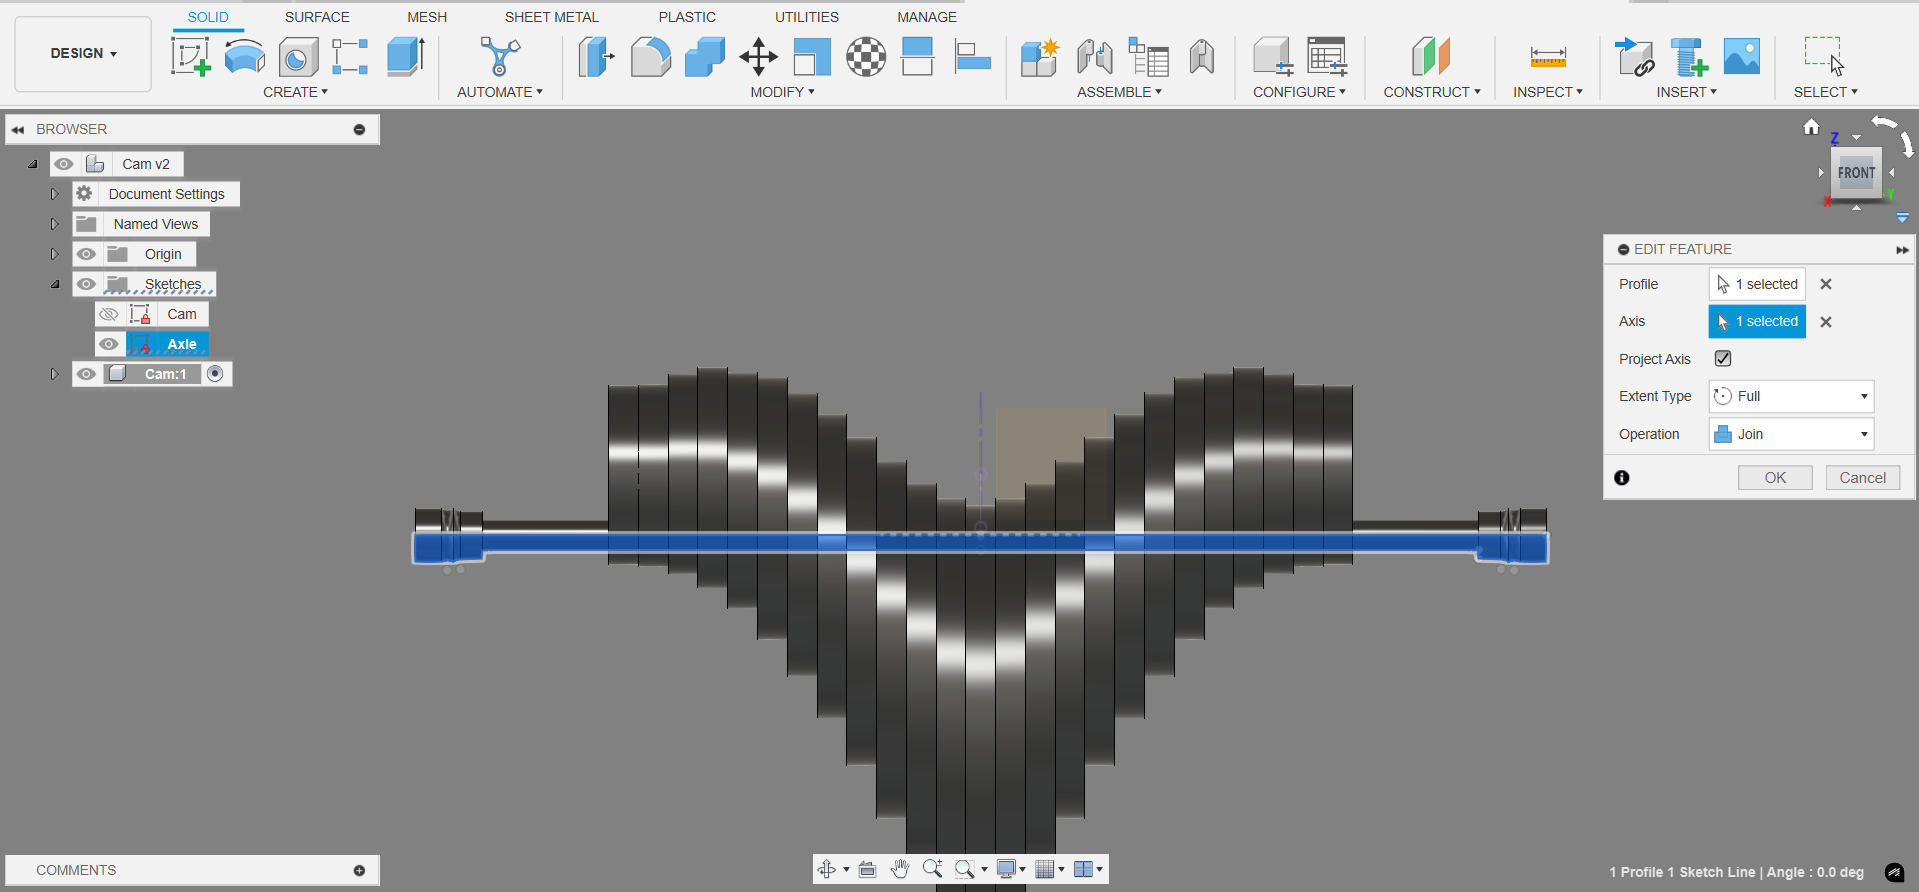
Task: Click the Construct plane icon
Action: click(x=1431, y=57)
